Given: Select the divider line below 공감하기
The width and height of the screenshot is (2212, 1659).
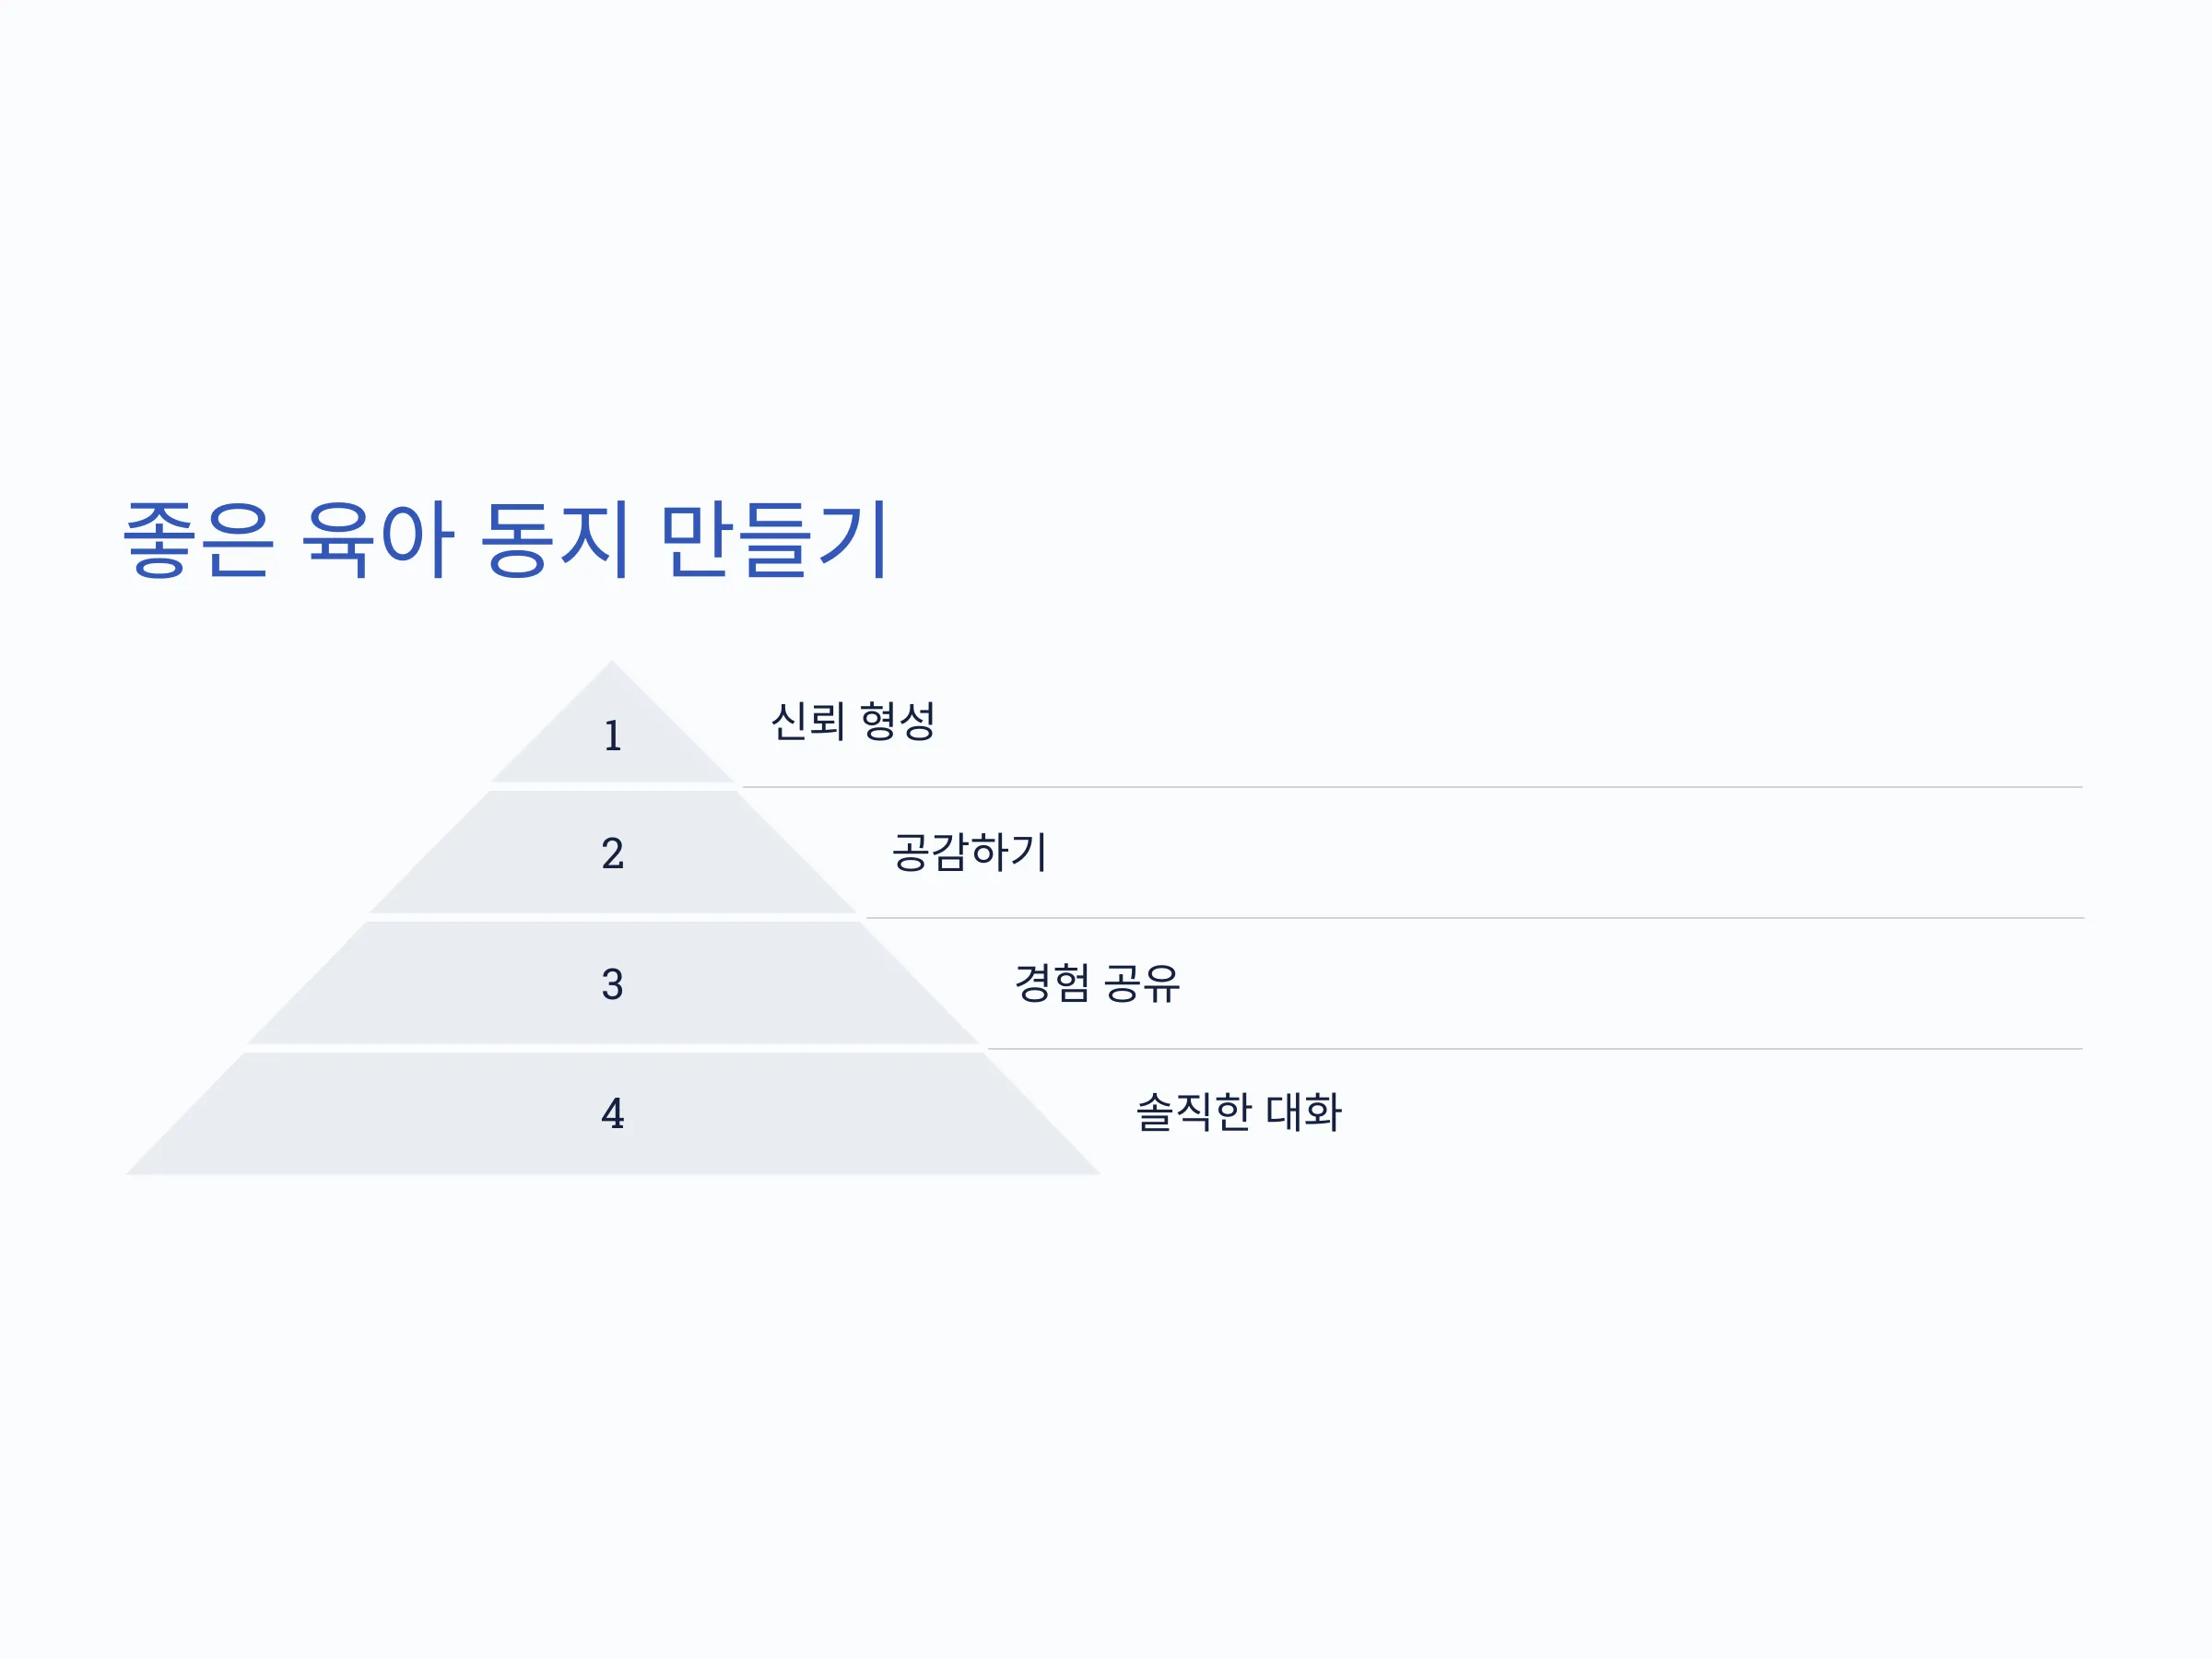Looking at the screenshot, I should pyautogui.click(x=1475, y=918).
